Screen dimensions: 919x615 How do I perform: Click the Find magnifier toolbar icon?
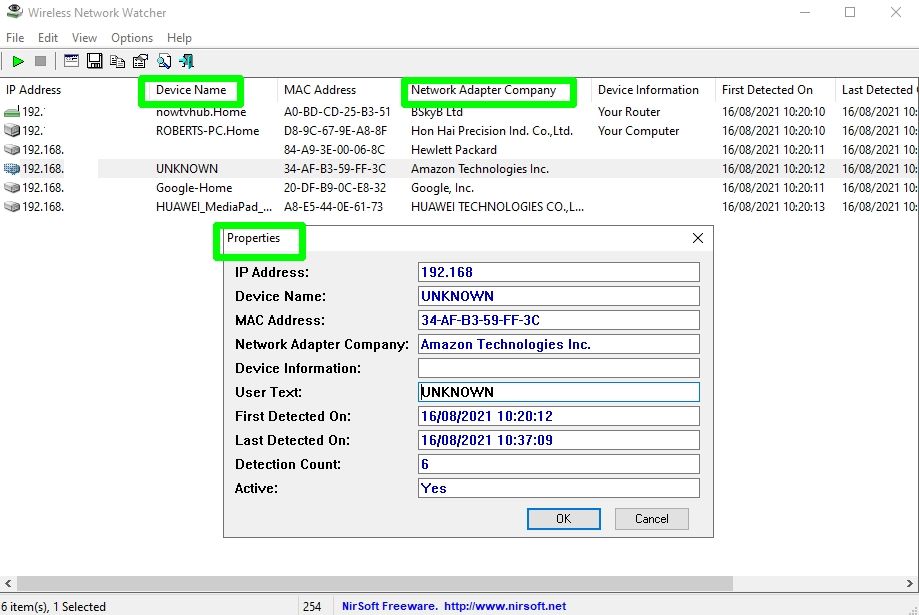163,60
